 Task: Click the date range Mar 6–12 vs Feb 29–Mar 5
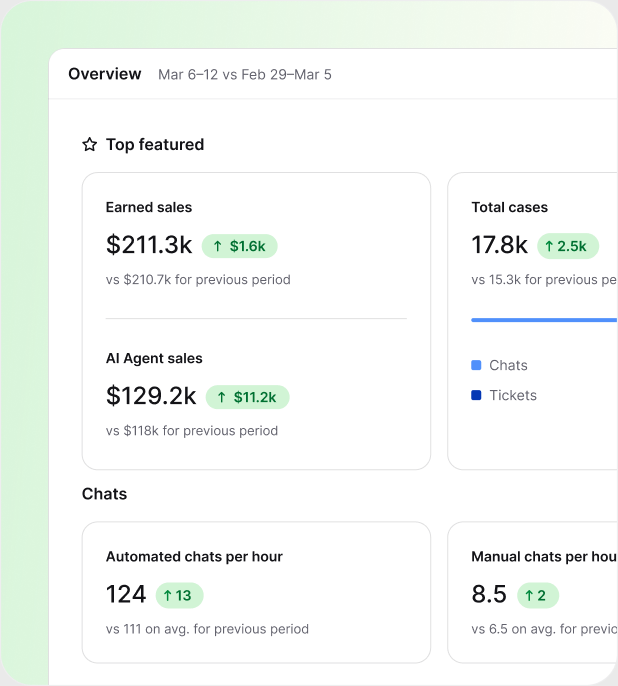pyautogui.click(x=244, y=74)
